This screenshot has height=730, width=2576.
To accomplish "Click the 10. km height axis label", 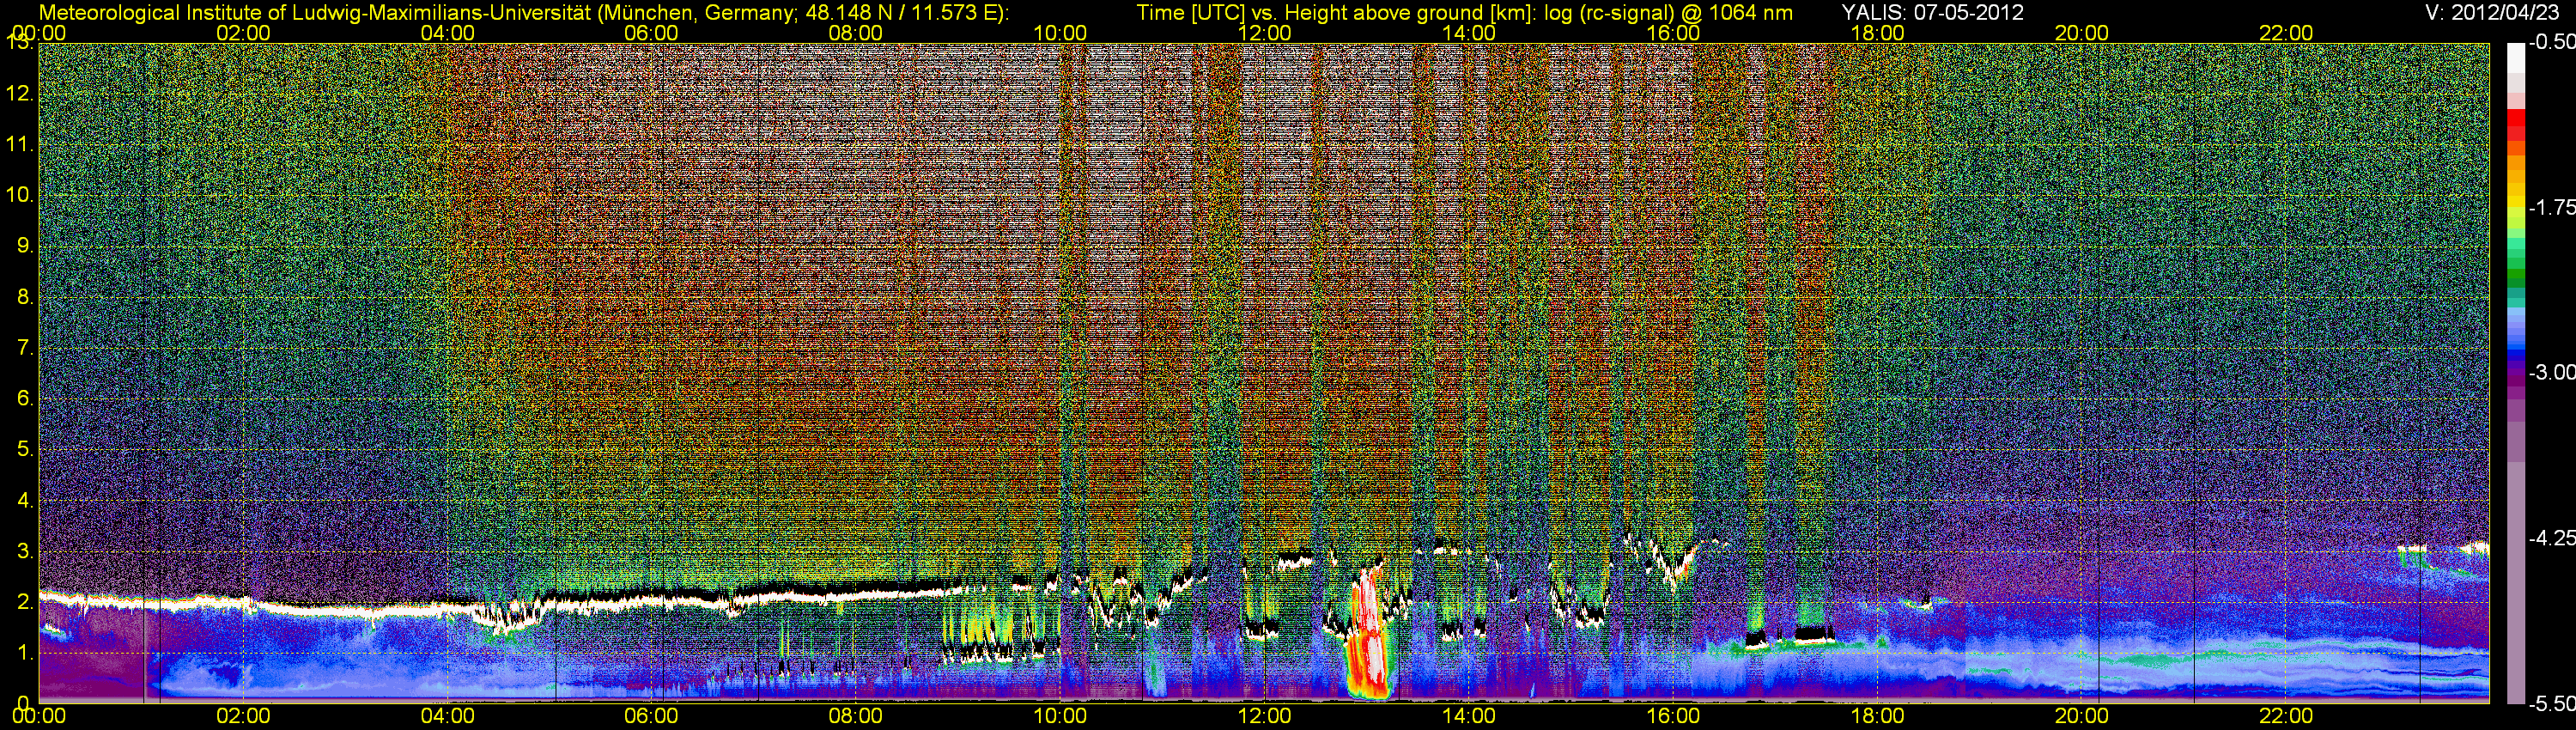I will click(x=19, y=195).
